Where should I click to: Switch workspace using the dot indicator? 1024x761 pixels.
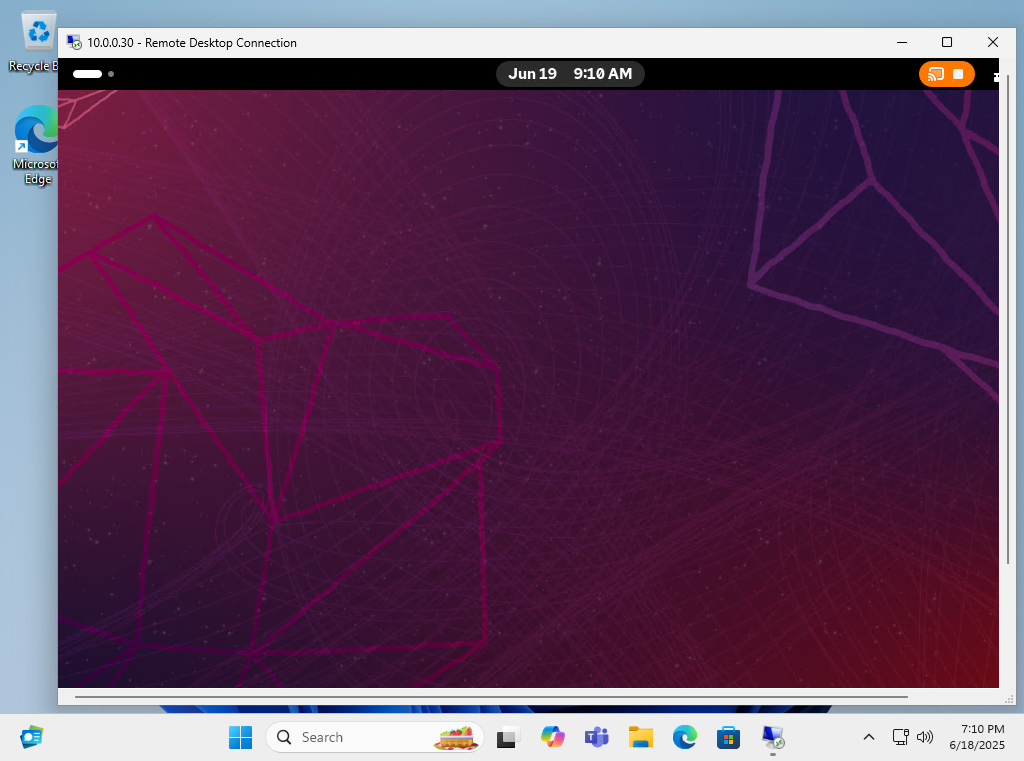110,73
